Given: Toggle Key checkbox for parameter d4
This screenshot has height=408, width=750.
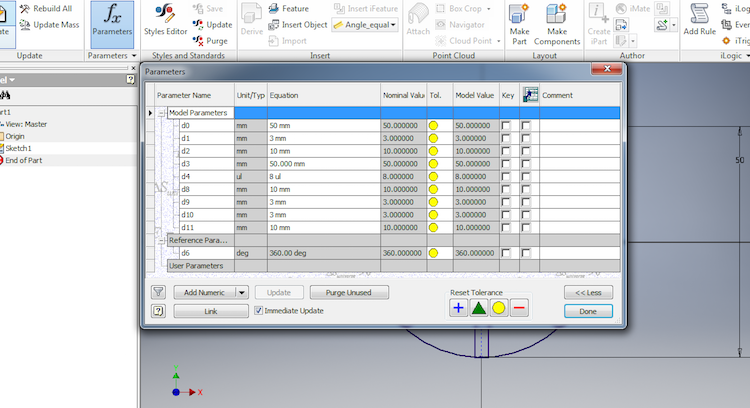Looking at the screenshot, I should [506, 176].
